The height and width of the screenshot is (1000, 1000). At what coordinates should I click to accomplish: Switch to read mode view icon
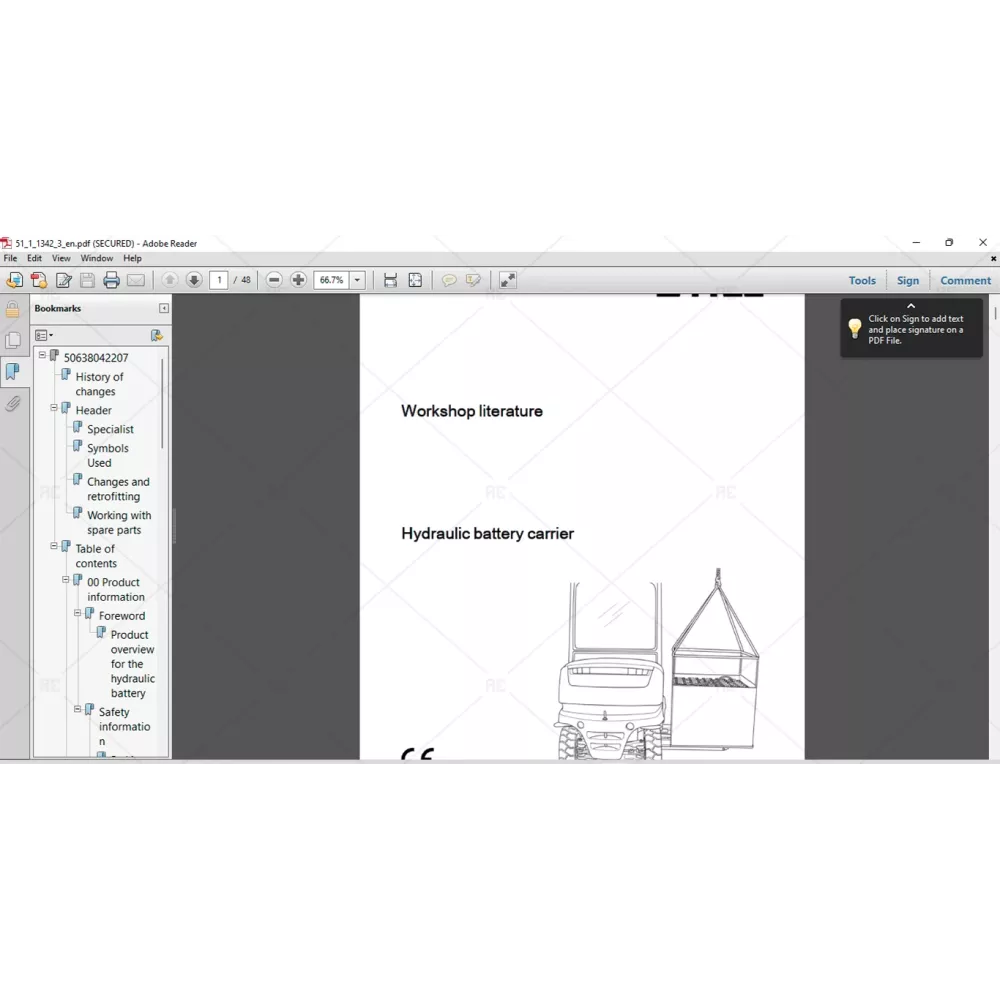click(x=508, y=281)
